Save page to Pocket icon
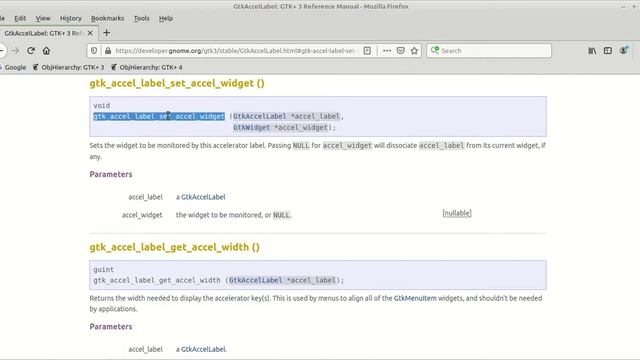Viewport: 640px width, 360px height. [401, 51]
